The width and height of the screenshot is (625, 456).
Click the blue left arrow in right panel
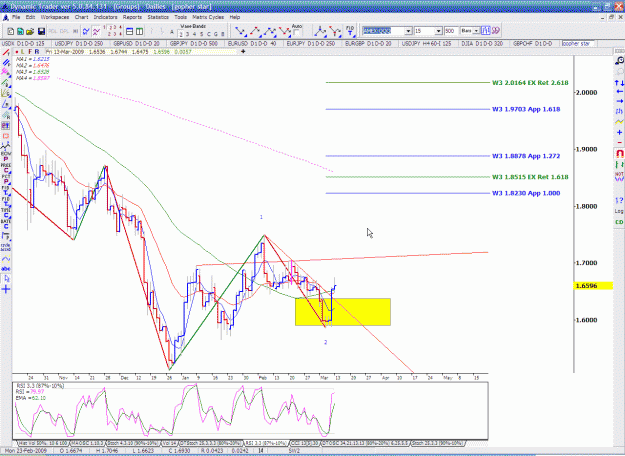pos(619,91)
